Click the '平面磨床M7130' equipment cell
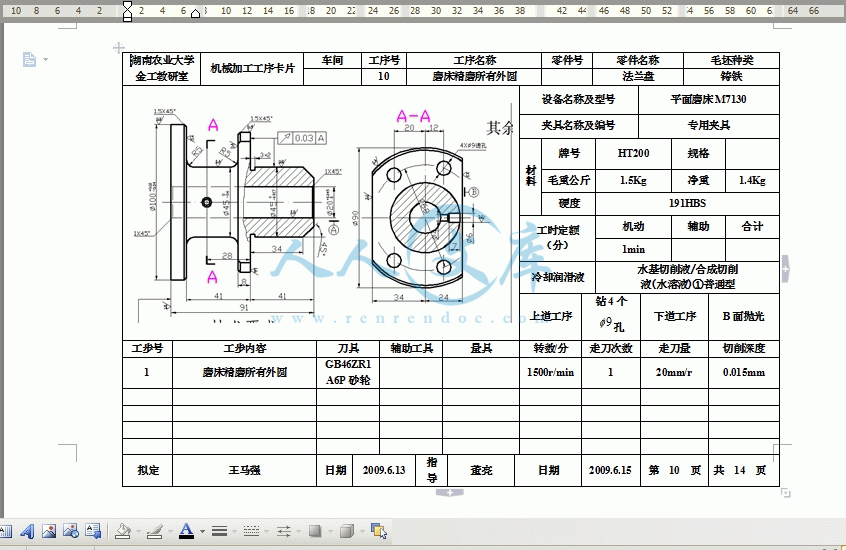The height and width of the screenshot is (550, 846). [708, 99]
